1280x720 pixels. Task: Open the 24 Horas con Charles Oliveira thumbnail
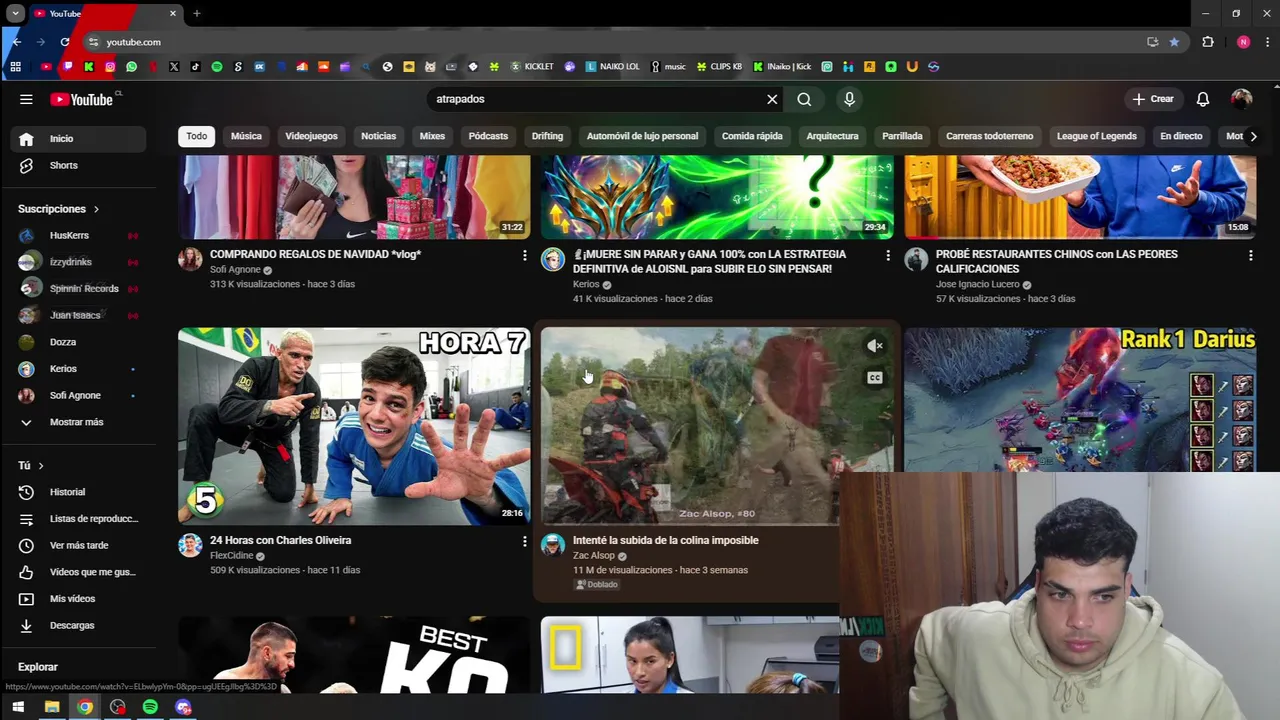[x=354, y=426]
